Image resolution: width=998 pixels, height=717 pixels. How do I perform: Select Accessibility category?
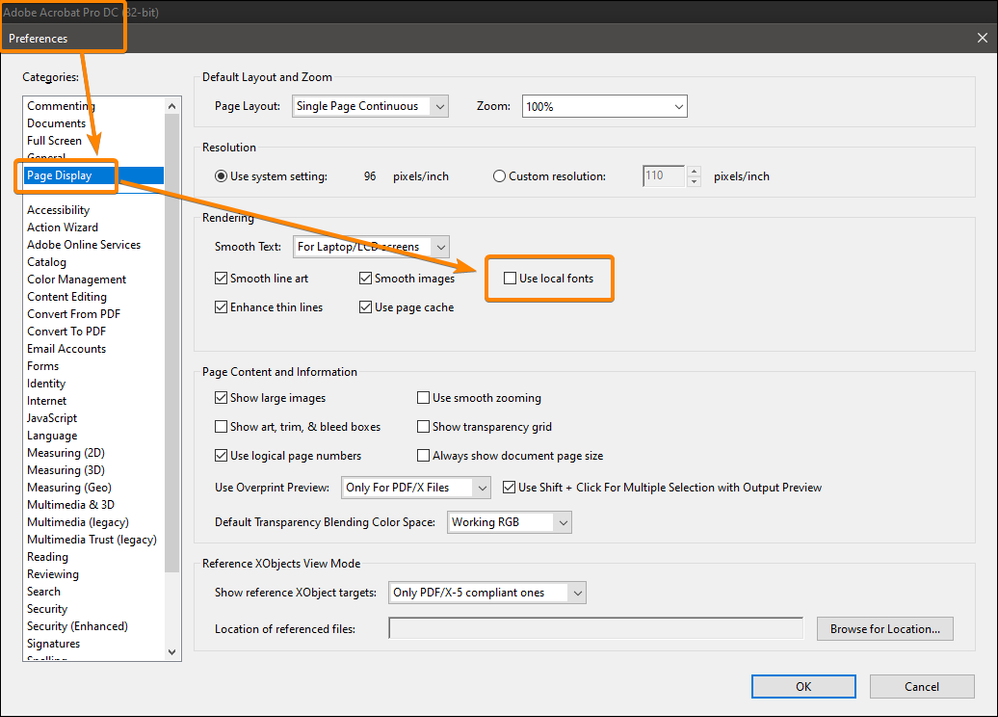coord(58,210)
